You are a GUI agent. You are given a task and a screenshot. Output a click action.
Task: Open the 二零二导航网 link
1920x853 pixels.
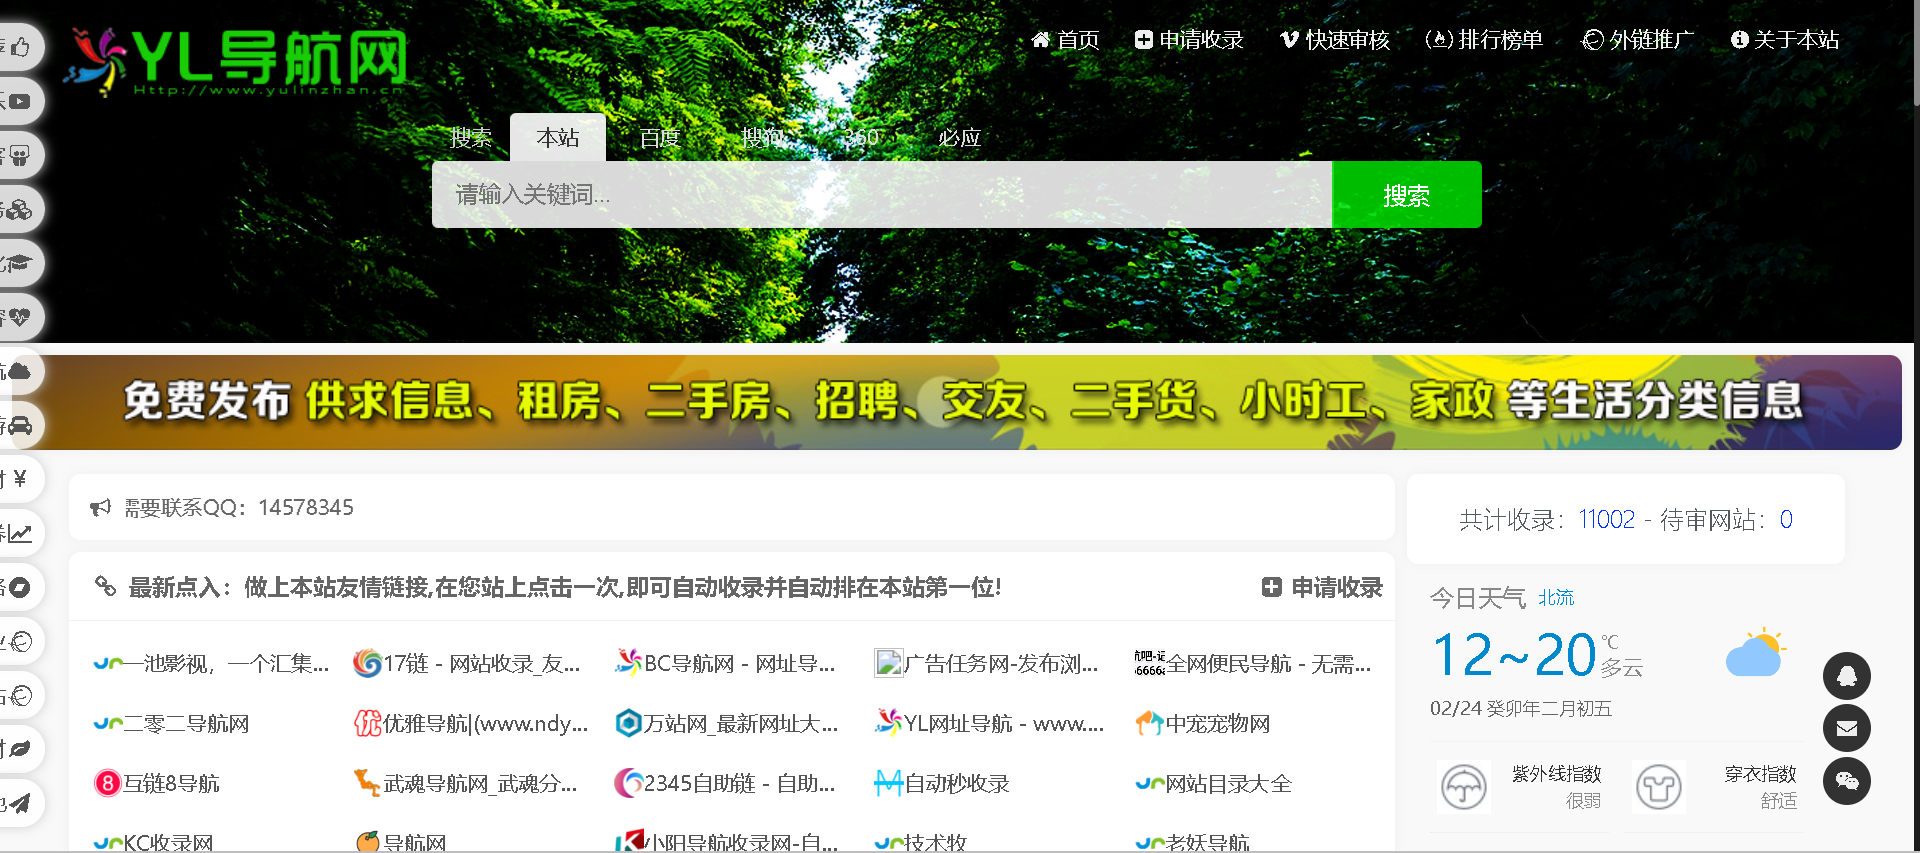171,723
